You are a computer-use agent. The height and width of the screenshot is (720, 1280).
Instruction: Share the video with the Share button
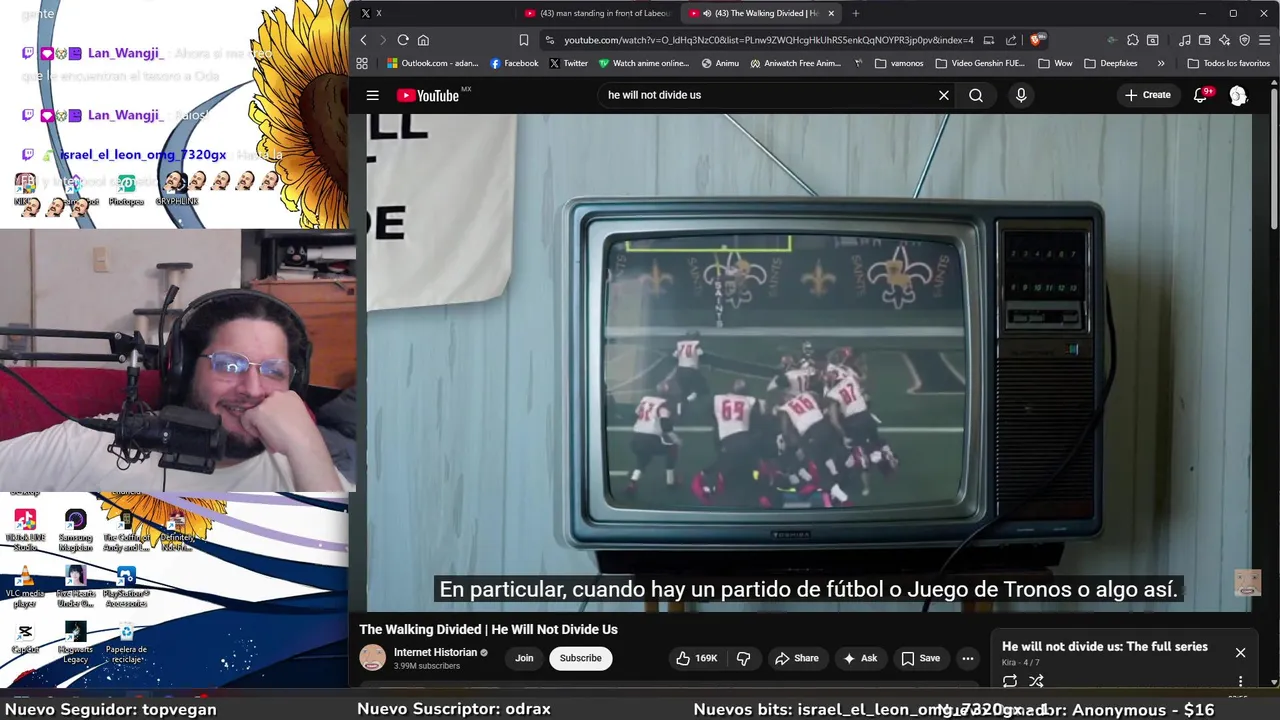[x=797, y=658]
